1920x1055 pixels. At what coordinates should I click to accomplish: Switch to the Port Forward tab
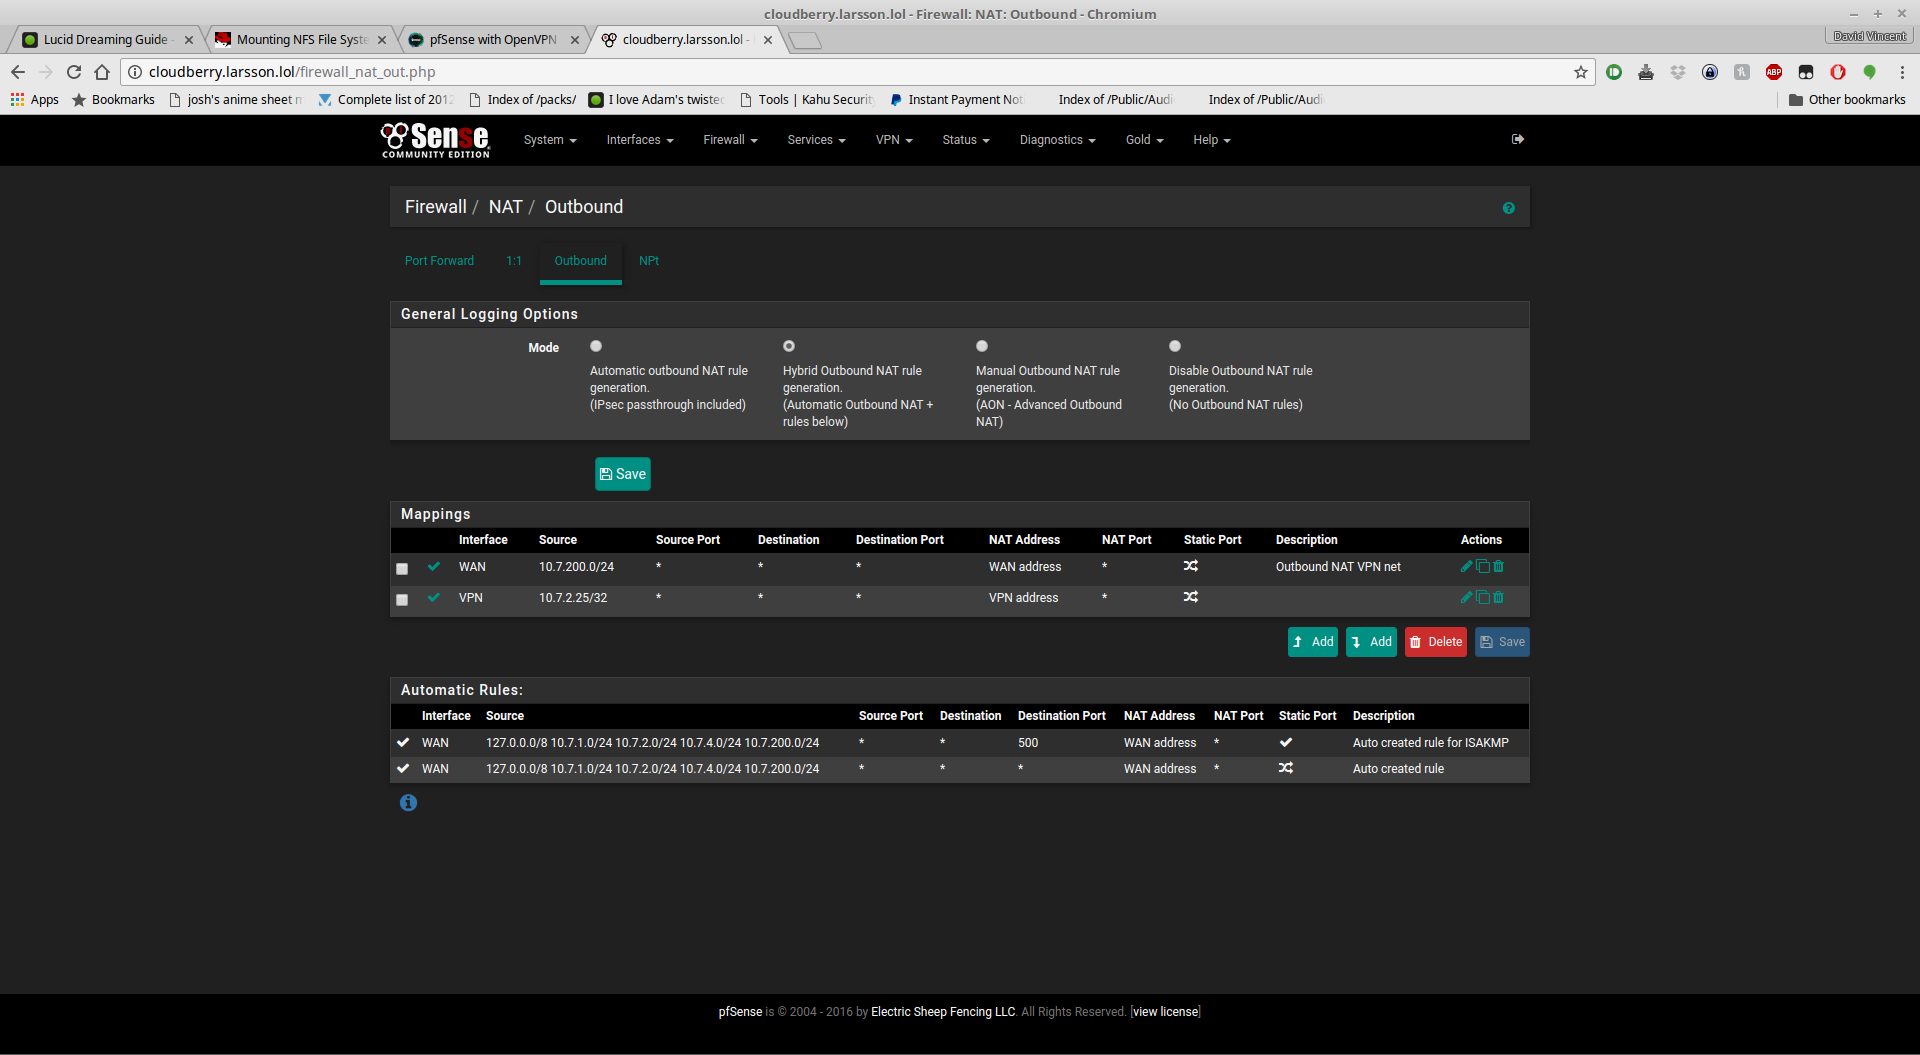[439, 261]
